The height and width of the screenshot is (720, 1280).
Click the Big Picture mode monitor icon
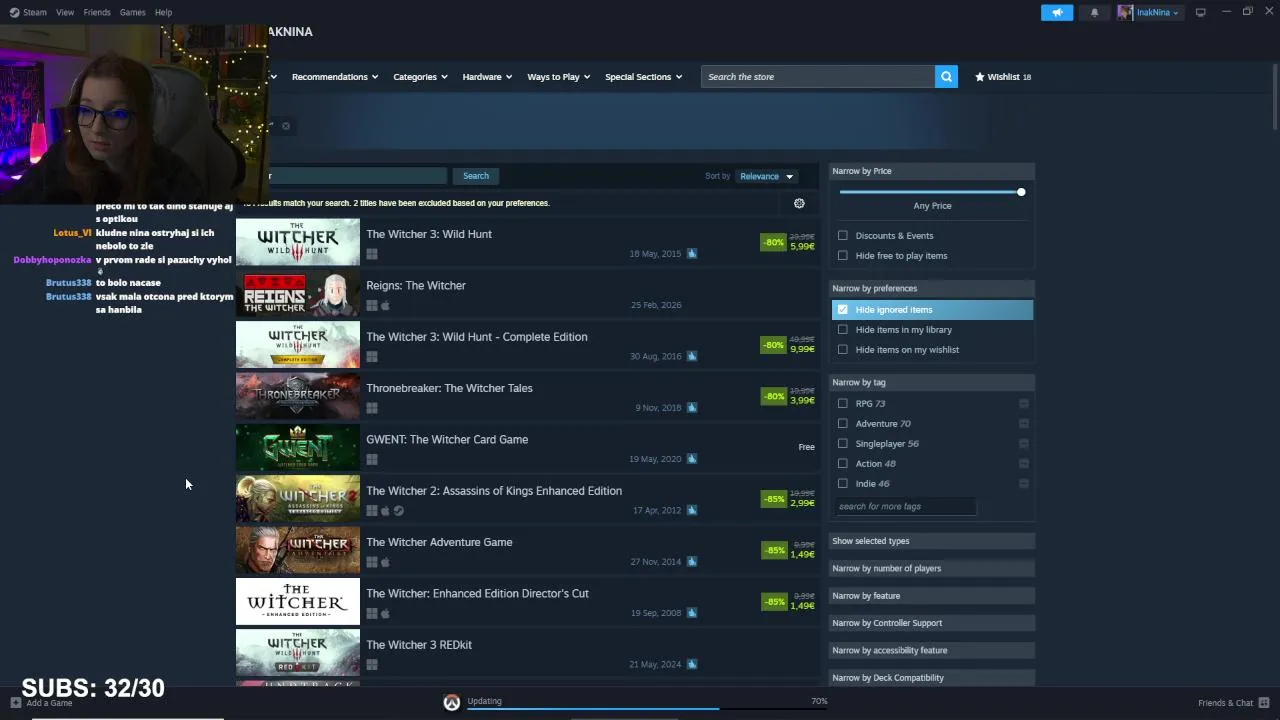(1200, 12)
